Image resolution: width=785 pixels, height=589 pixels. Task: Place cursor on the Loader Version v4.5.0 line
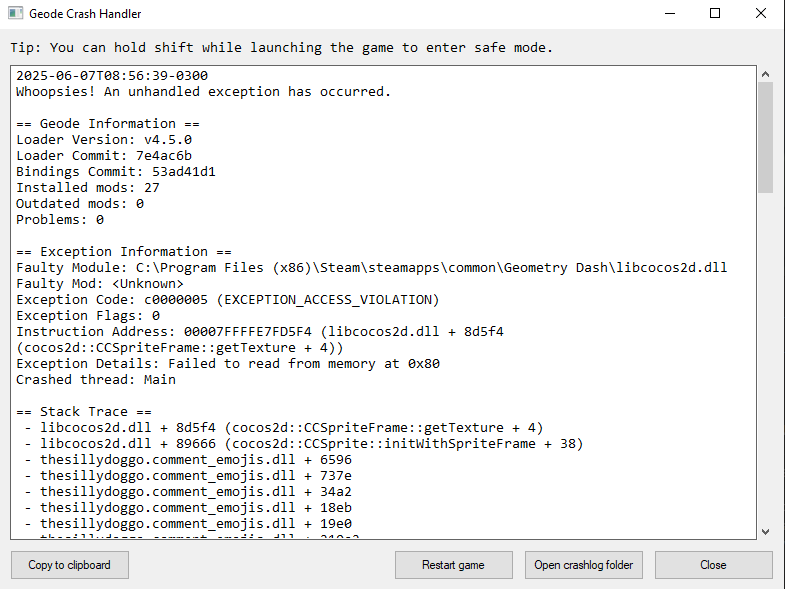point(104,139)
